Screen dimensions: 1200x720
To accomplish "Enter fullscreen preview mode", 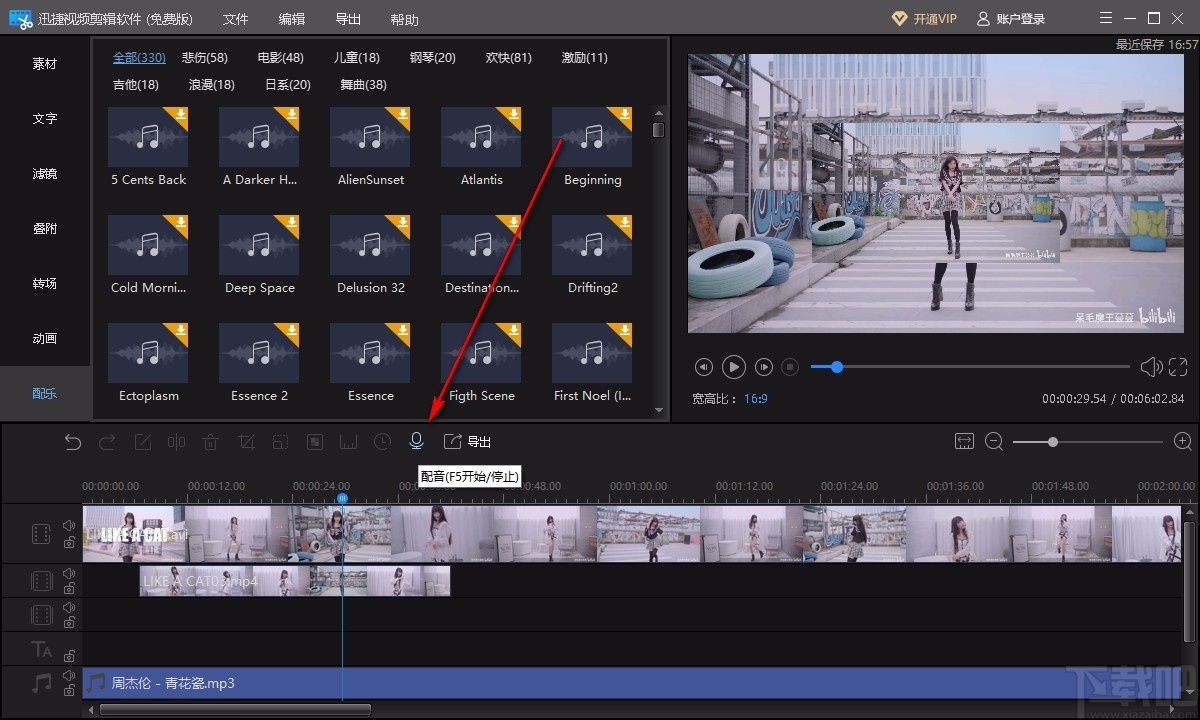I will 1178,367.
